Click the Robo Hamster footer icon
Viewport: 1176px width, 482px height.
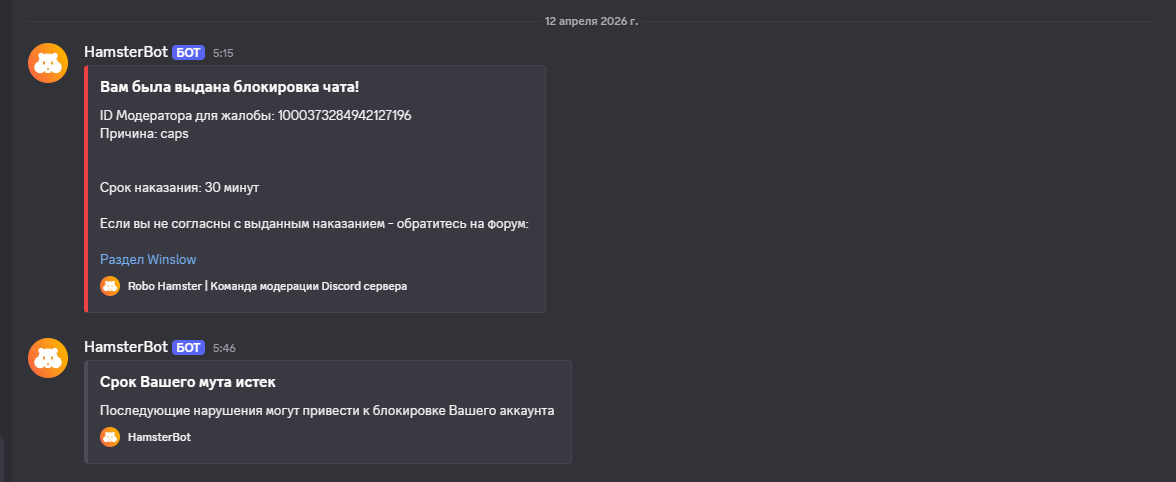(110, 286)
